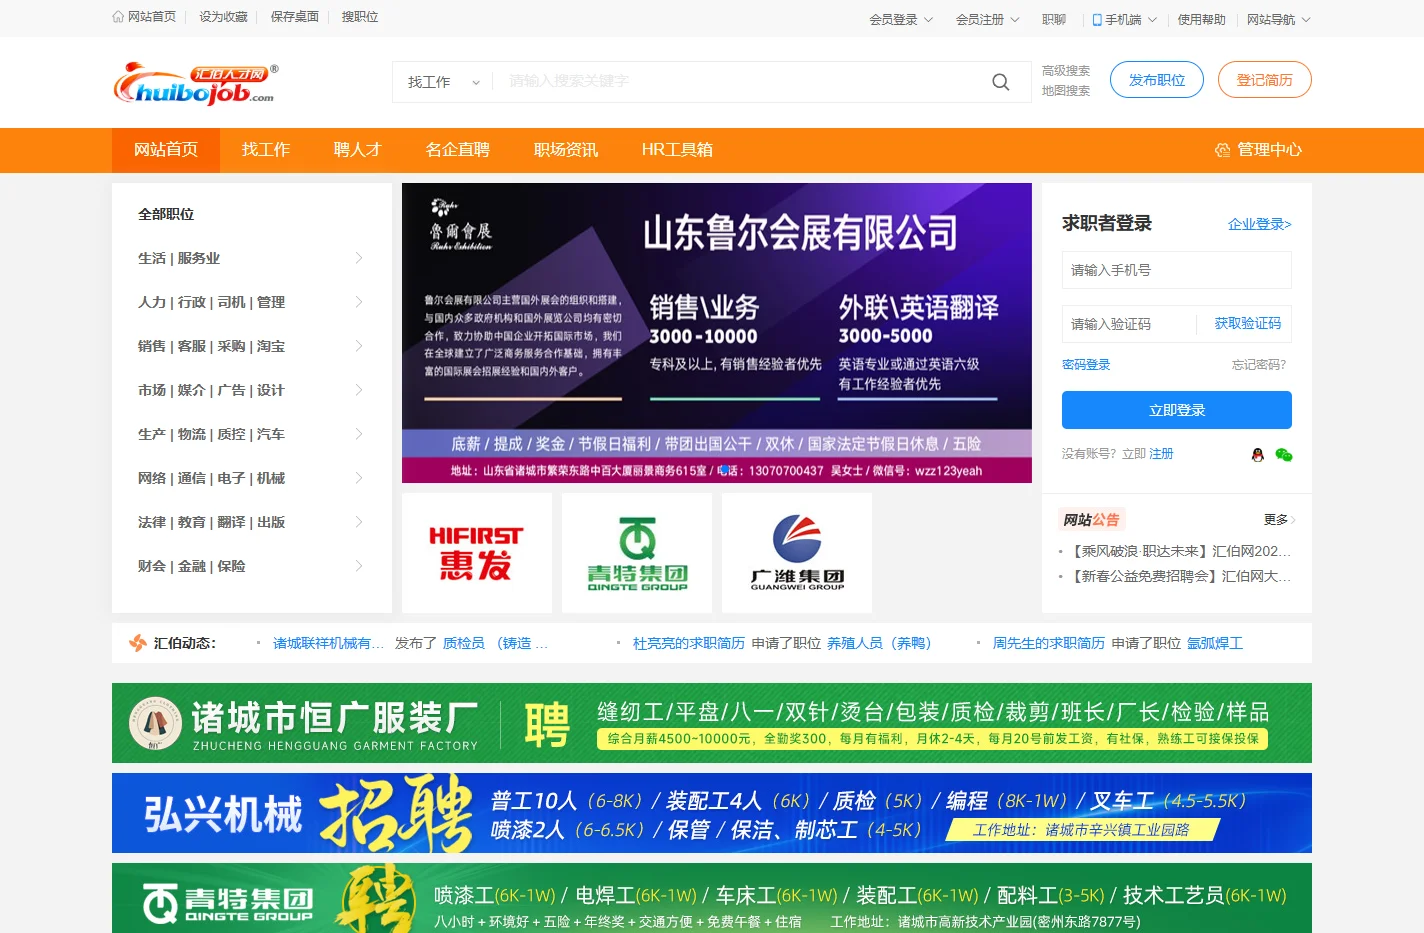Expand 生产 | 物流 | 质控 | 汽车 category
1424x933 pixels.
(252, 434)
